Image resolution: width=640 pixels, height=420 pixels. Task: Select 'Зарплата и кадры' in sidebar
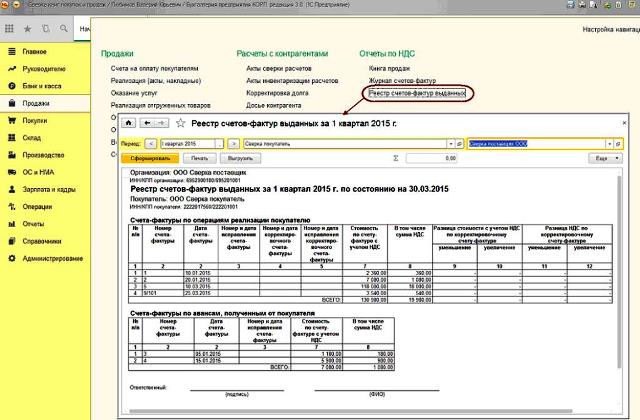pyautogui.click(x=50, y=188)
